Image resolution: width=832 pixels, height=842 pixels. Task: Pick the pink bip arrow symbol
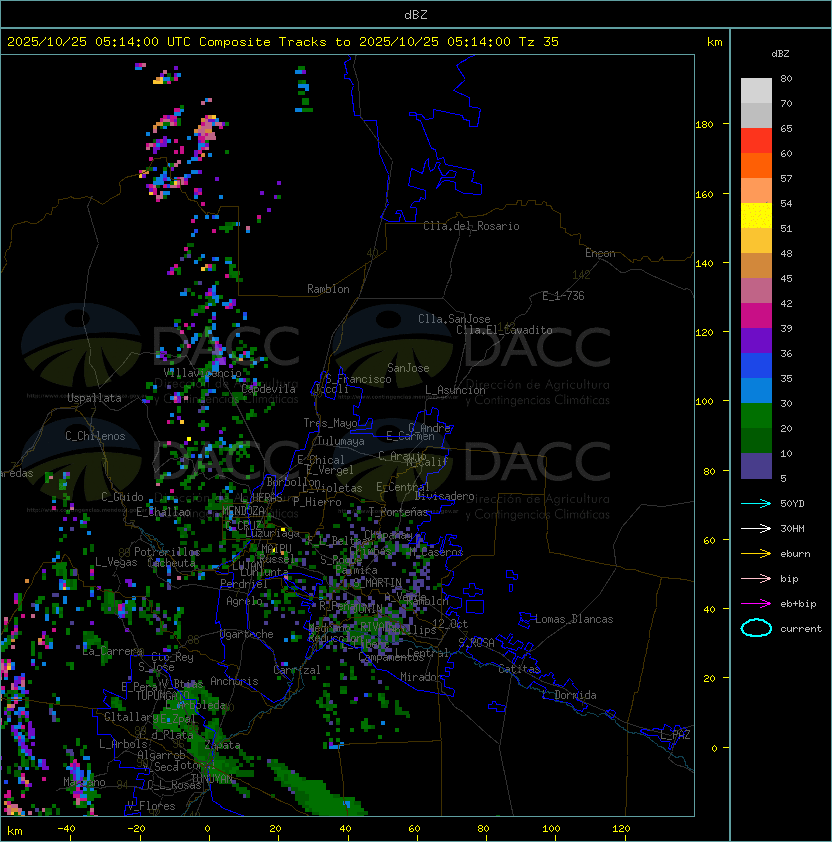pos(756,579)
